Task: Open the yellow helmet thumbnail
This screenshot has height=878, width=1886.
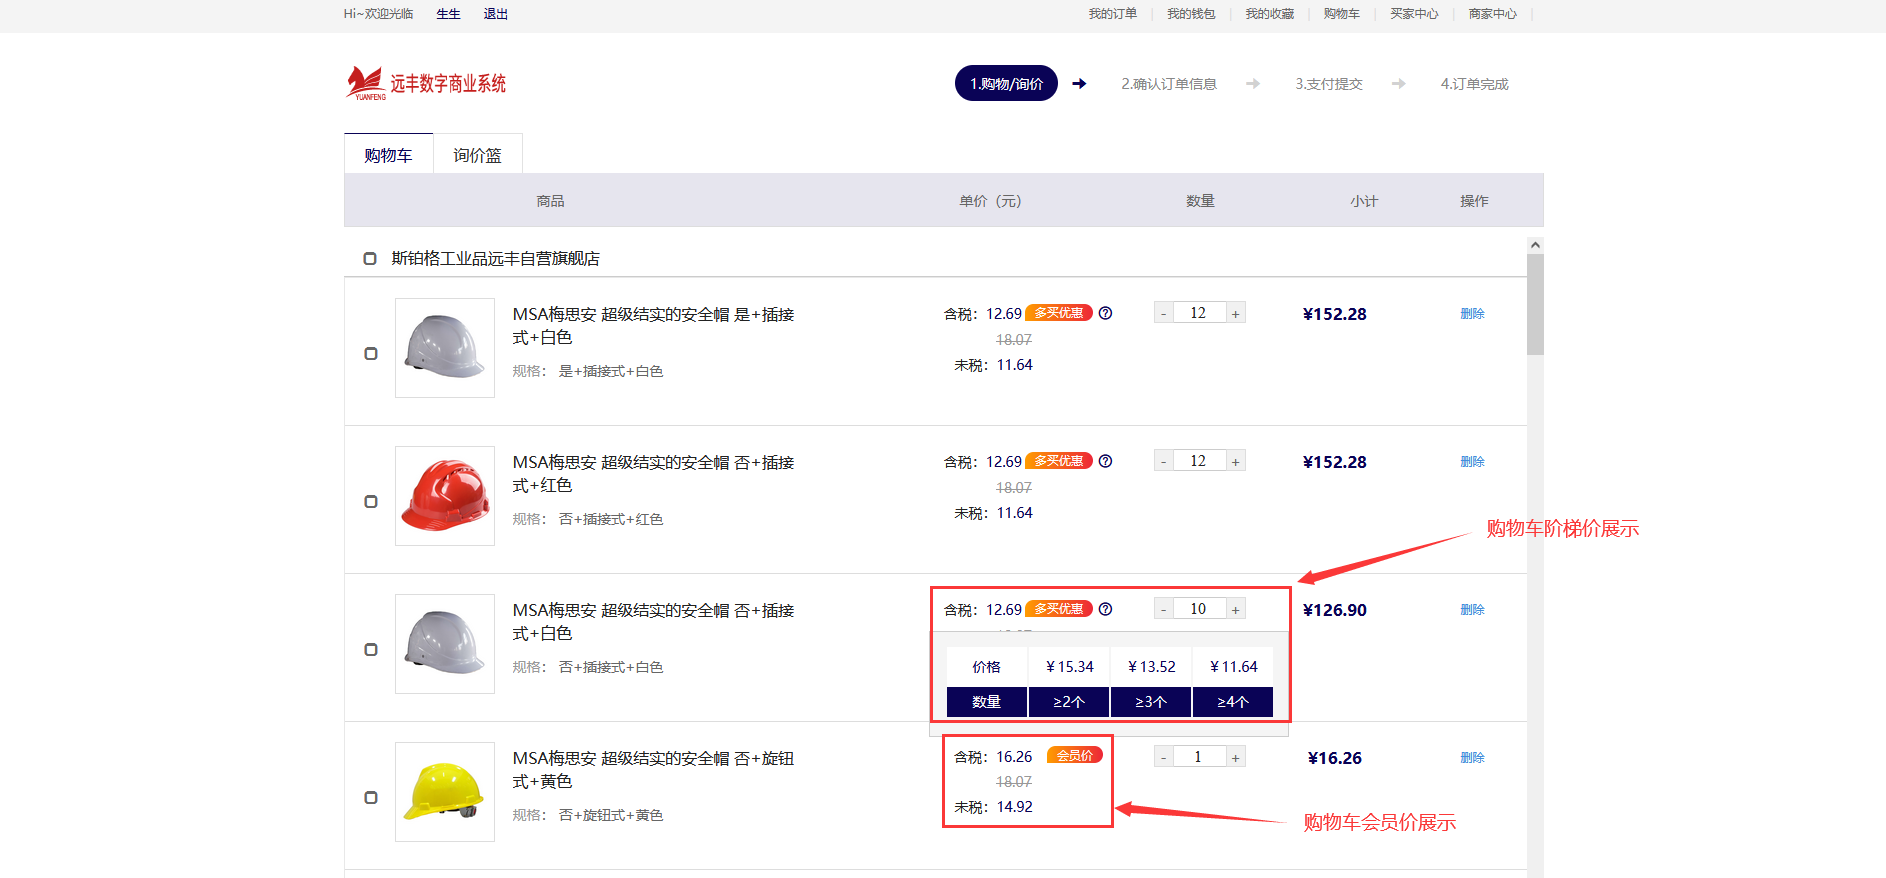Action: point(445,792)
